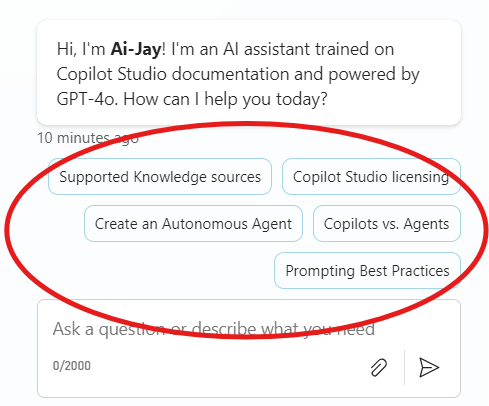Pick the Create an Autonomous Agent suggestion
The width and height of the screenshot is (489, 406).
click(193, 224)
